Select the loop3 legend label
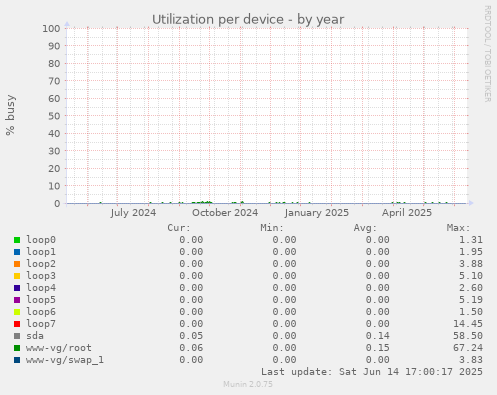 (x=41, y=276)
